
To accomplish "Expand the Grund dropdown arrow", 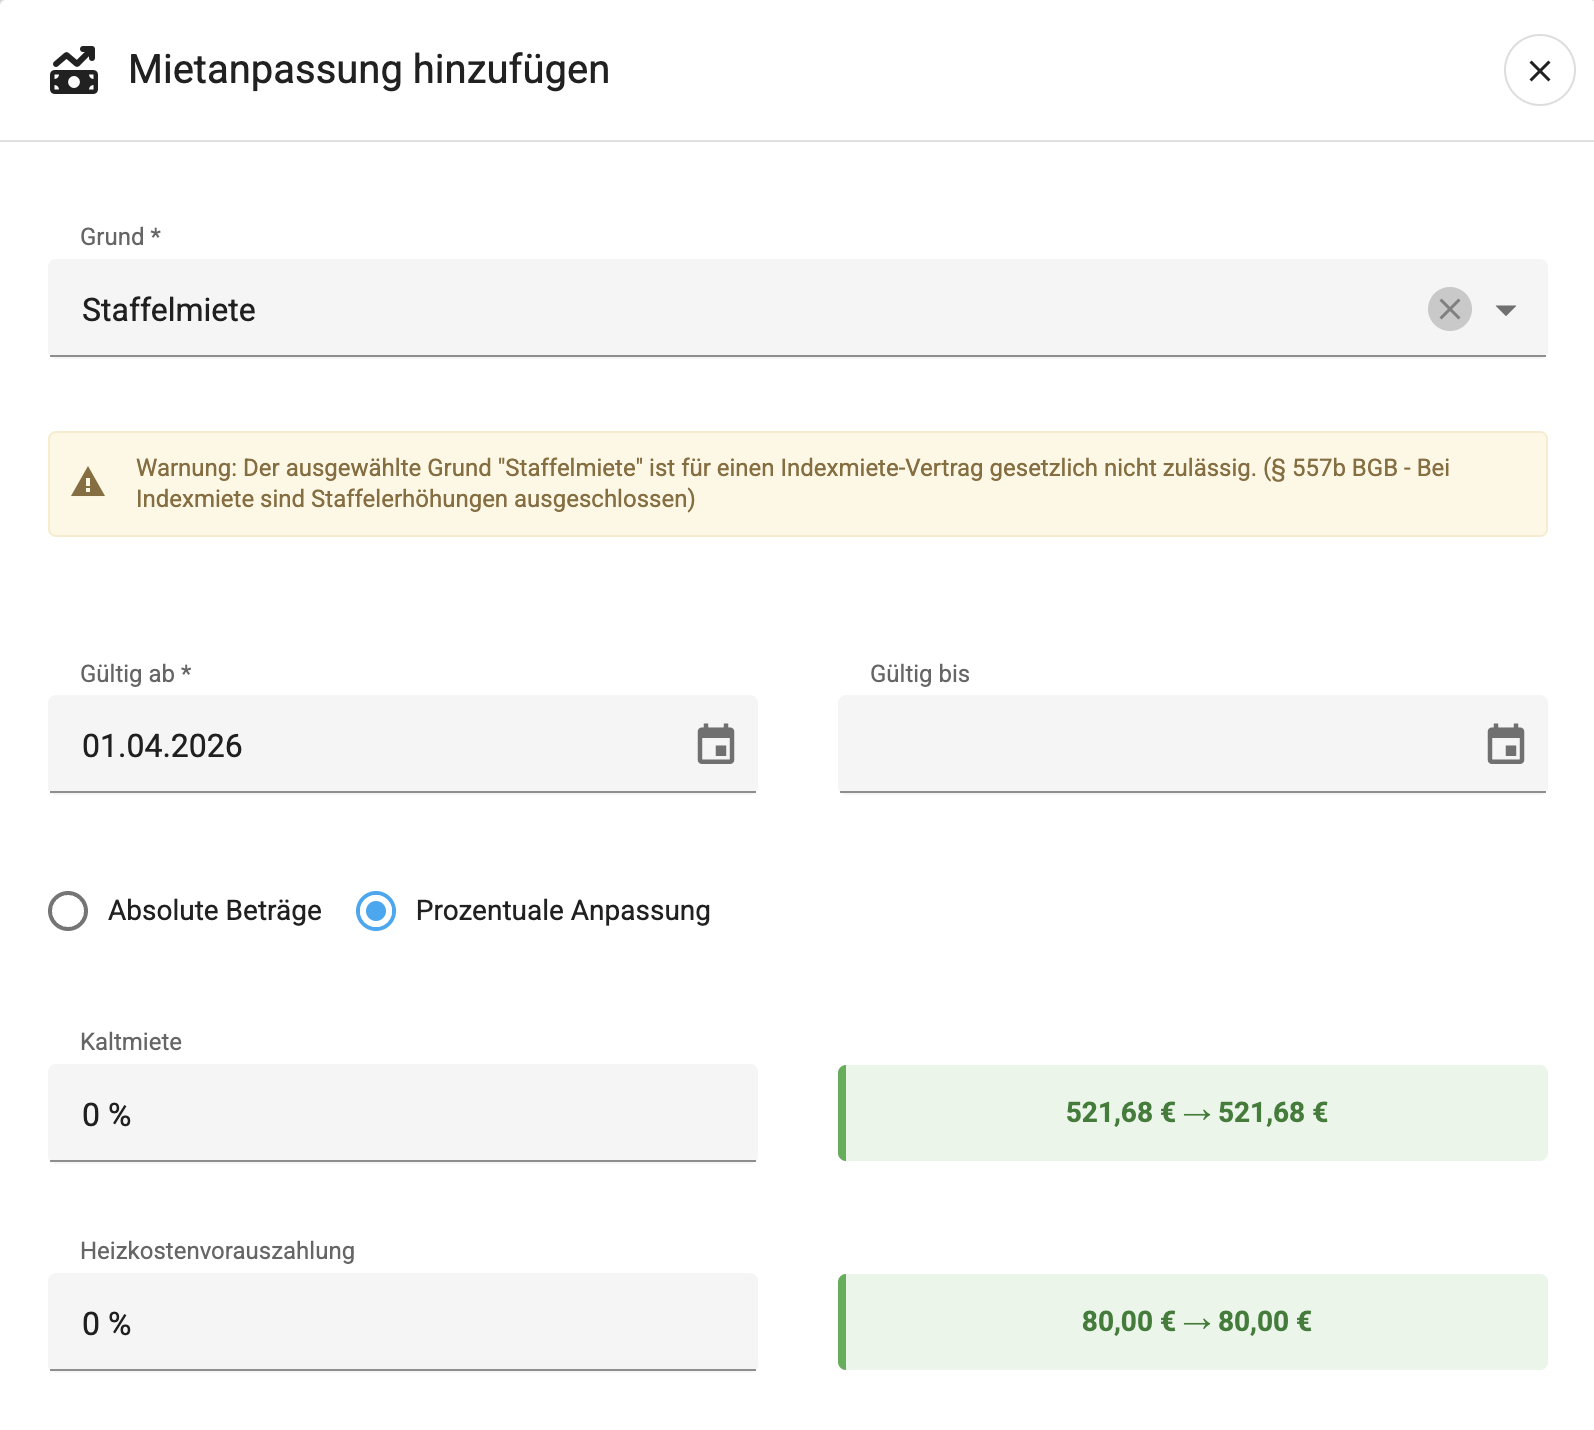I will [1505, 310].
